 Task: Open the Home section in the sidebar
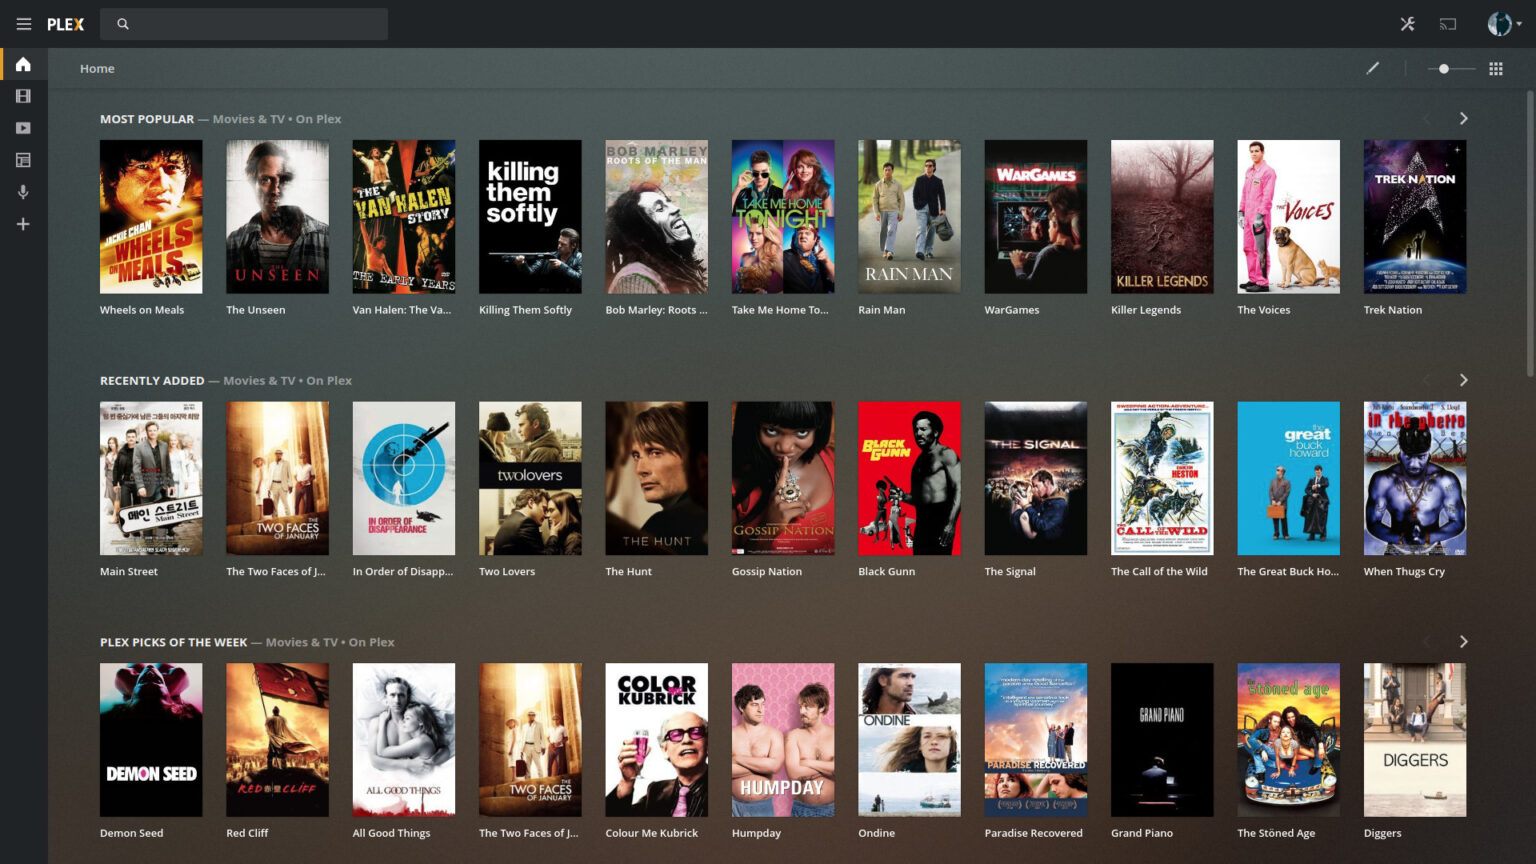pos(22,63)
